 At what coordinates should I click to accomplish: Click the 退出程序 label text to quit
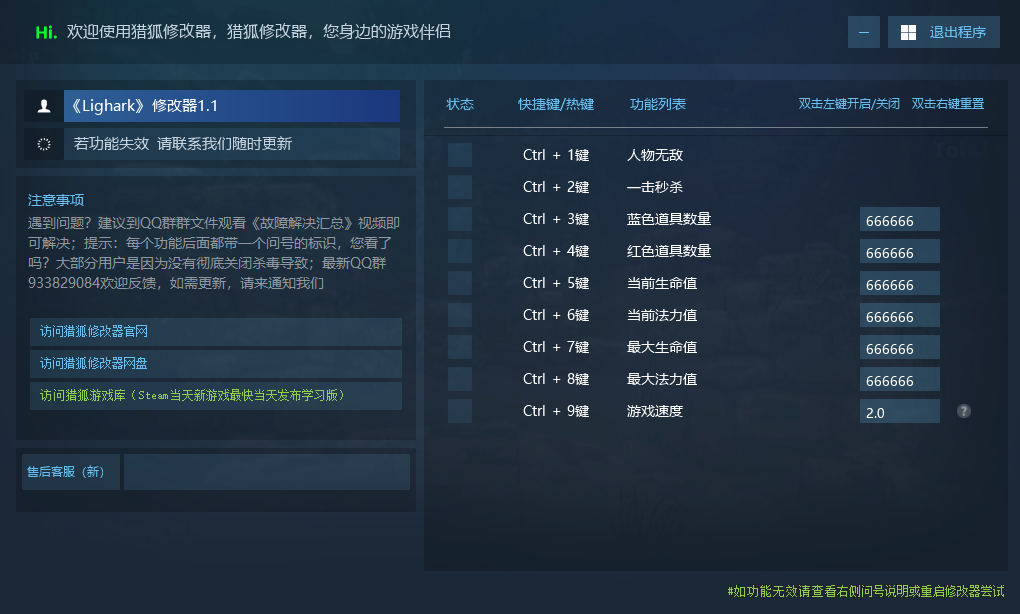(x=958, y=33)
